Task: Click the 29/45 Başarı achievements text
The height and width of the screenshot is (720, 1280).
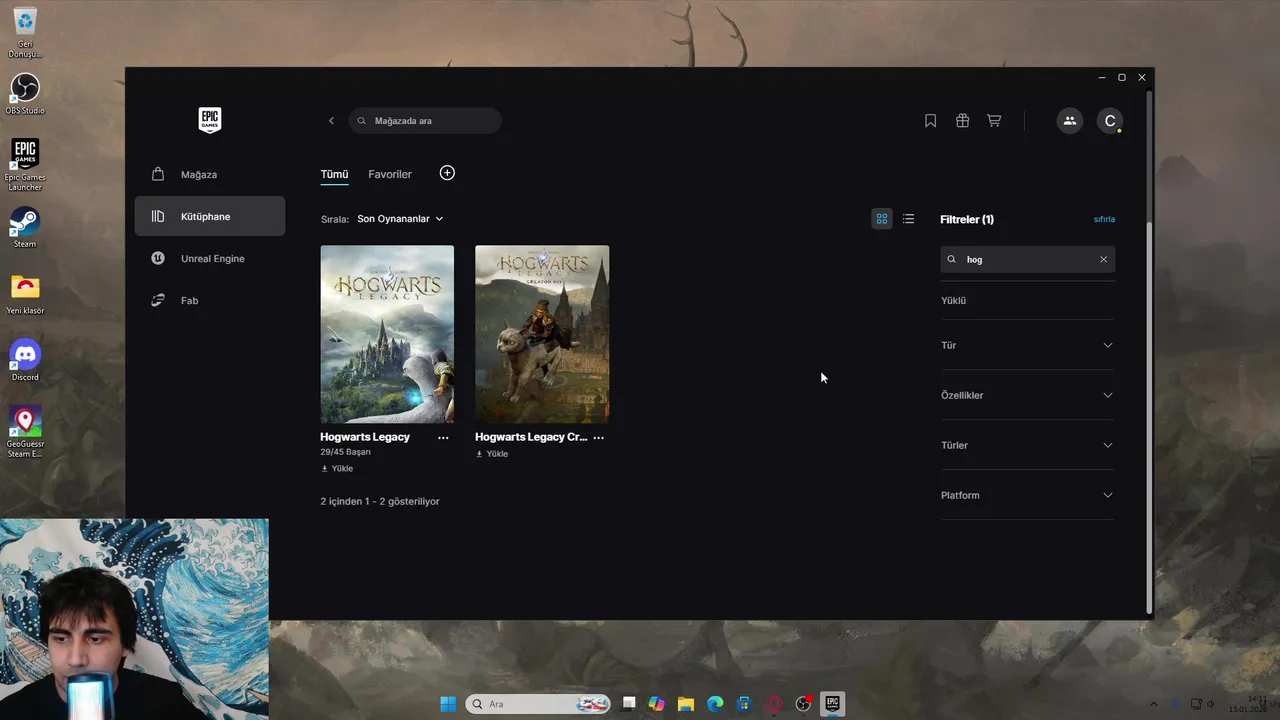Action: coord(345,452)
